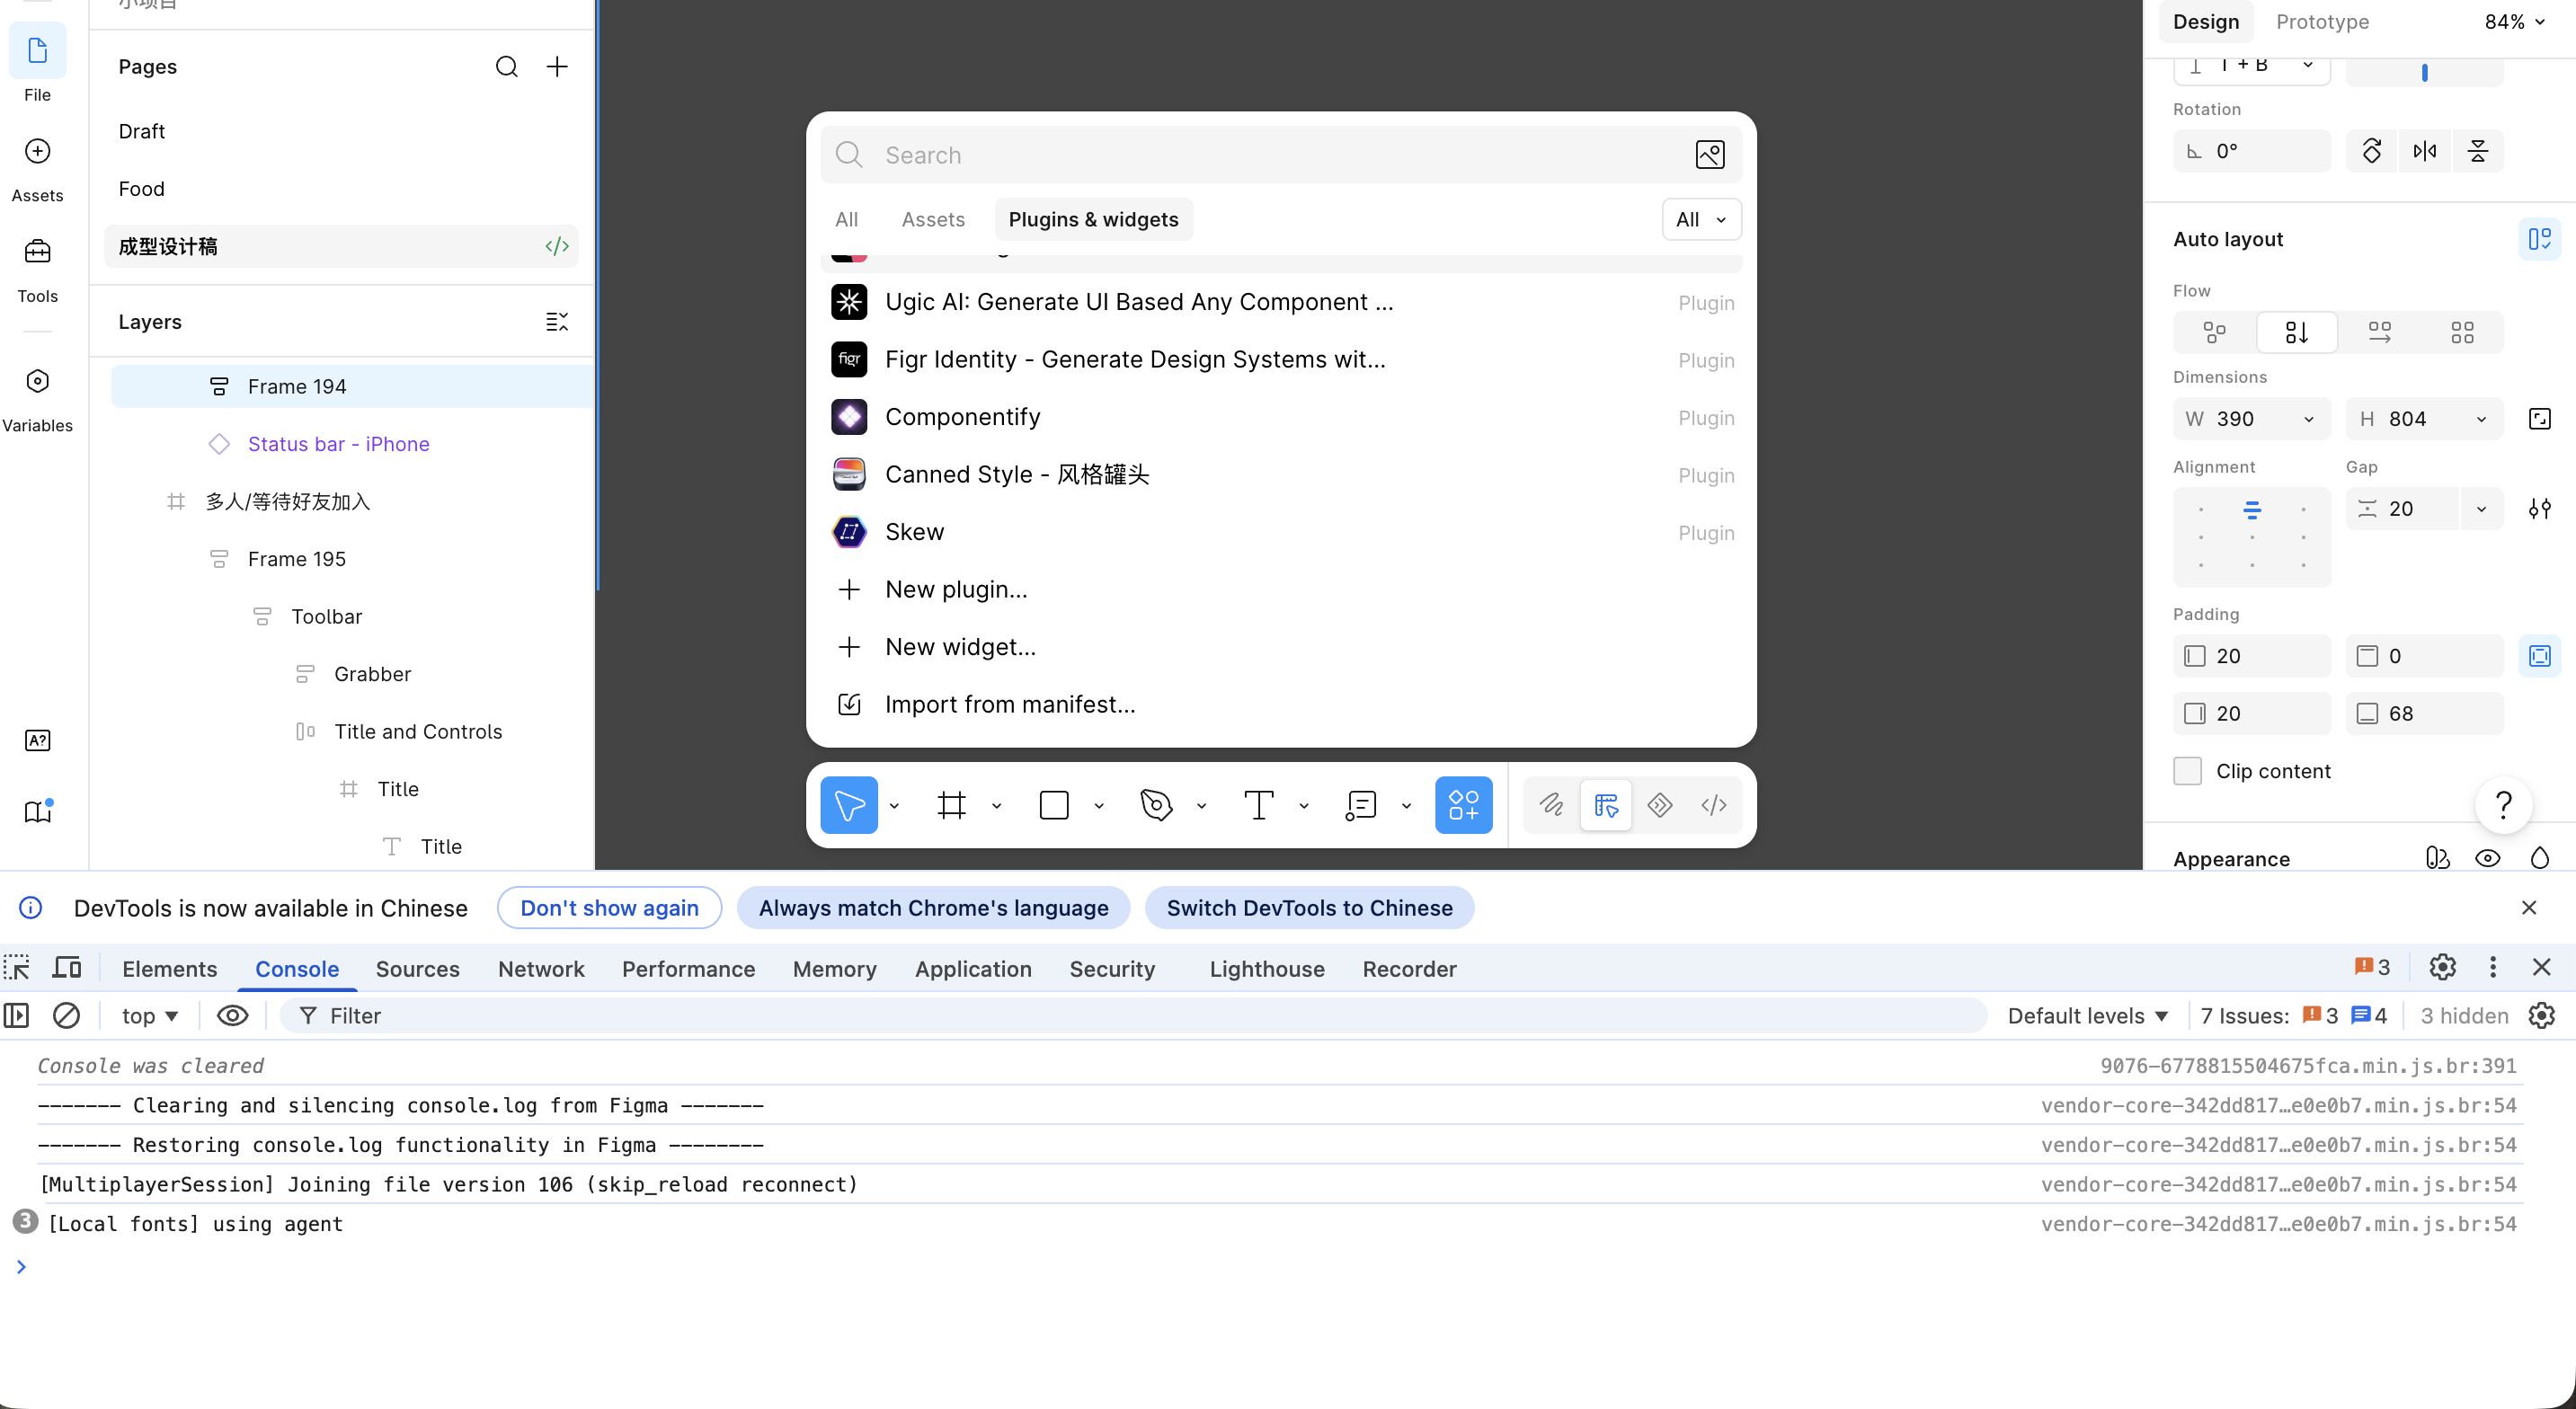
Task: Add a new page with plus icon
Action: (x=557, y=67)
